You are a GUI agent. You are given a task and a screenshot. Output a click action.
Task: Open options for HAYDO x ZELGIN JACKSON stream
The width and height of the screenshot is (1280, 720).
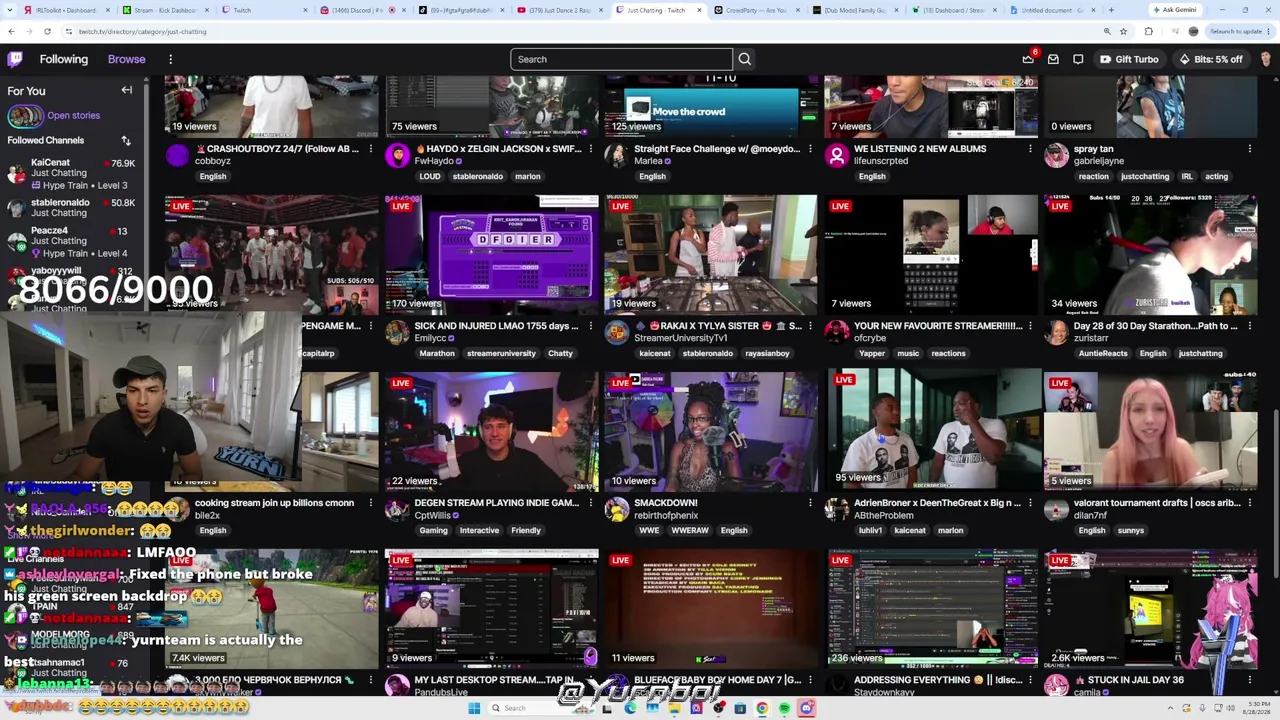pyautogui.click(x=591, y=149)
